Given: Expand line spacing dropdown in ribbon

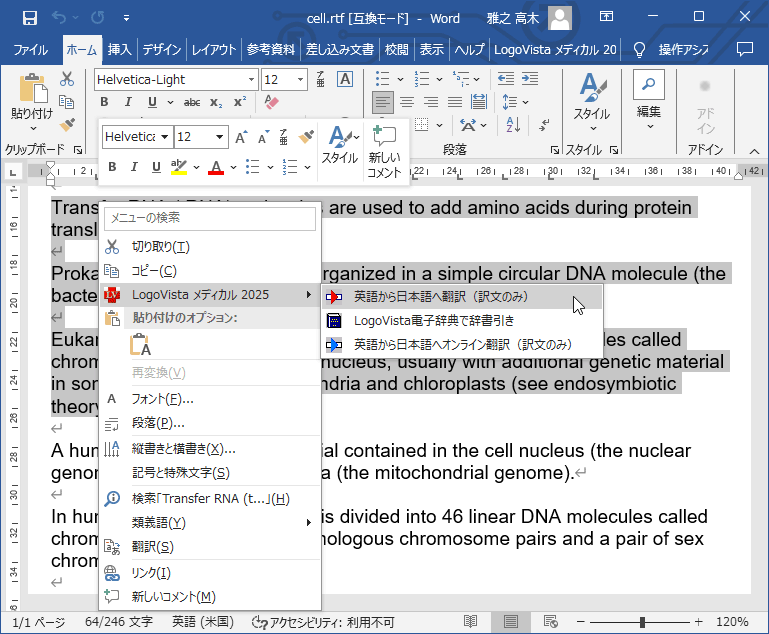Looking at the screenshot, I should point(525,102).
